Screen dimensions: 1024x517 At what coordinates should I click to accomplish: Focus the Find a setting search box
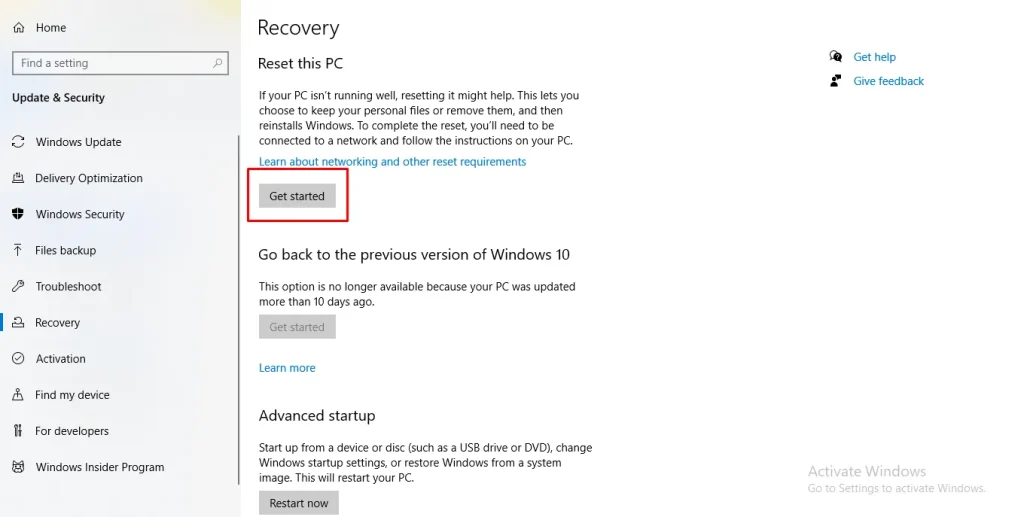[x=120, y=63]
